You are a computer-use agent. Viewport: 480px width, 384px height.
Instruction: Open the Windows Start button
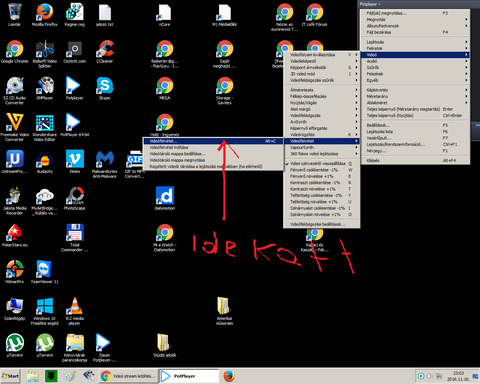tap(10, 376)
